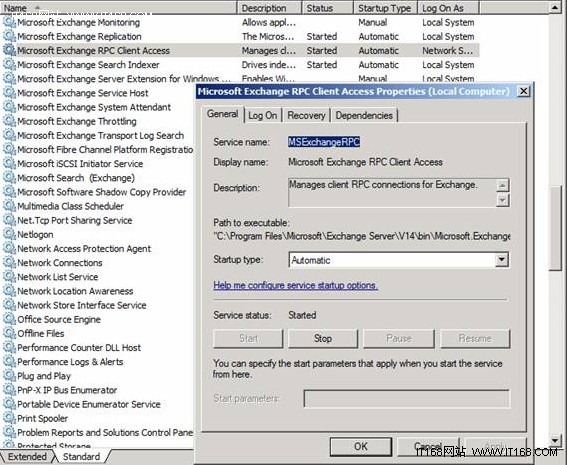Screen dimensions: 567x465
Task: Switch to the General tab
Action: (x=222, y=114)
